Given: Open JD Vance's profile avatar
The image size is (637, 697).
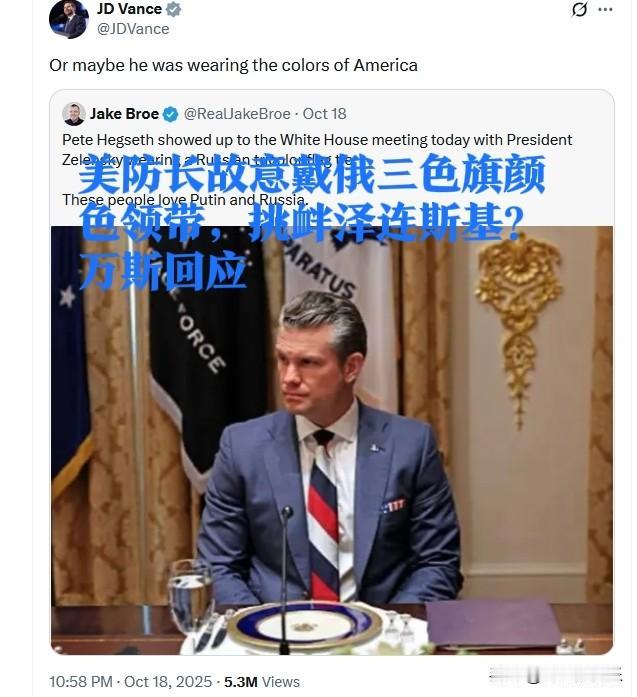Looking at the screenshot, I should pyautogui.click(x=68, y=19).
